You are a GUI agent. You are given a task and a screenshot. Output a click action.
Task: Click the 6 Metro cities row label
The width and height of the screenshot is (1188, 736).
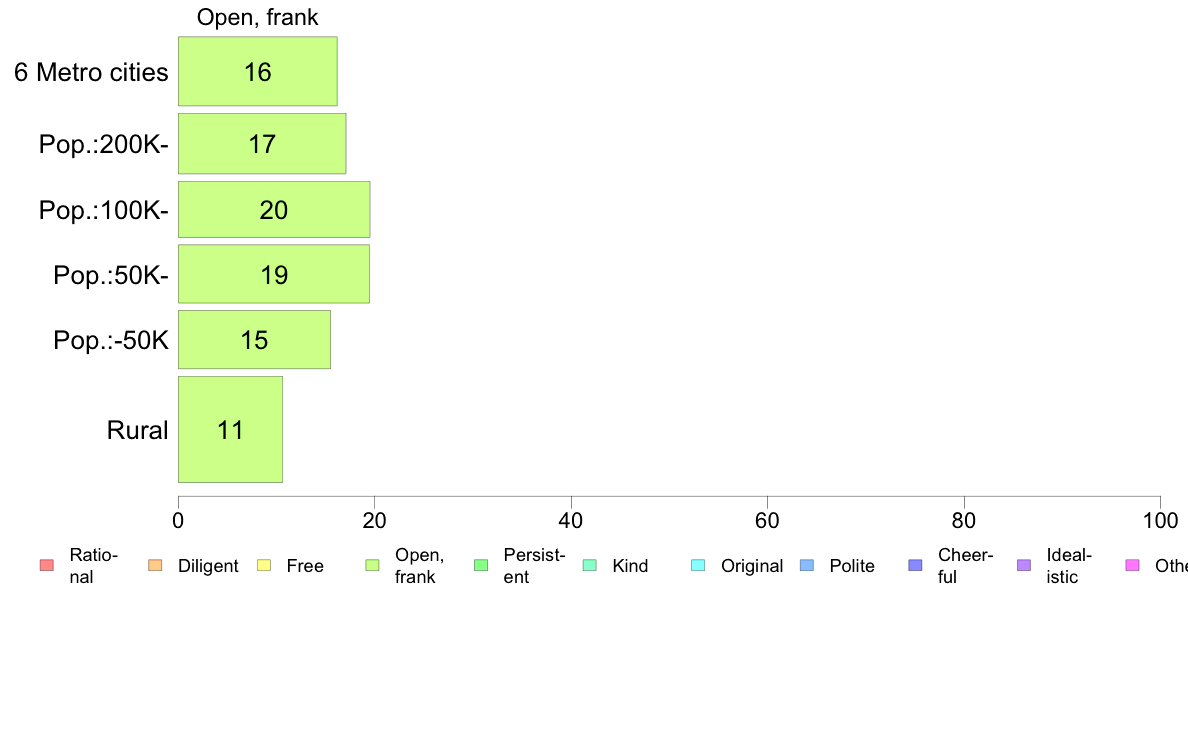[92, 72]
